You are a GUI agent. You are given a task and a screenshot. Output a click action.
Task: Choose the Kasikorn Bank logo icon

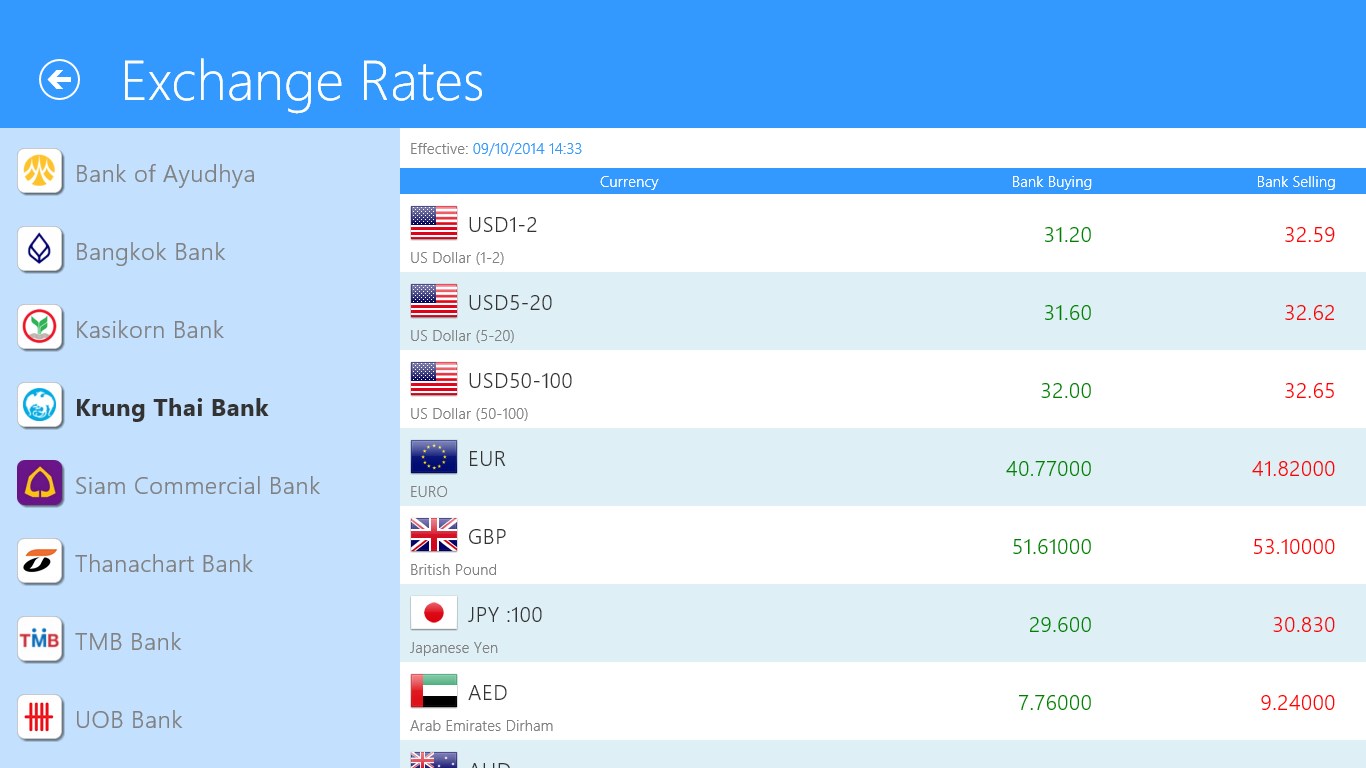click(x=40, y=328)
